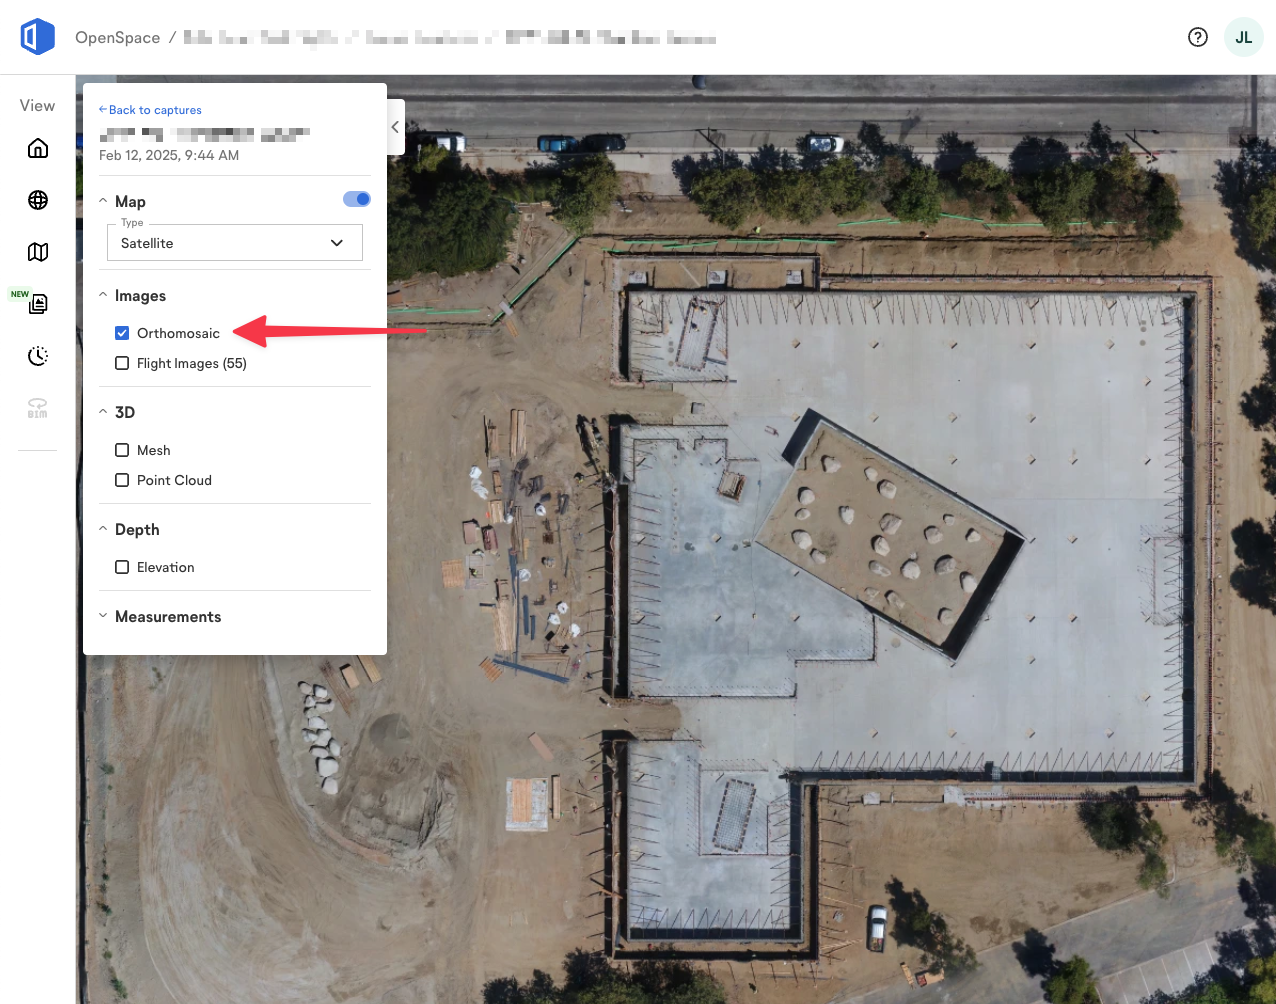
Task: Check the Mesh option under 3D
Action: (x=121, y=449)
